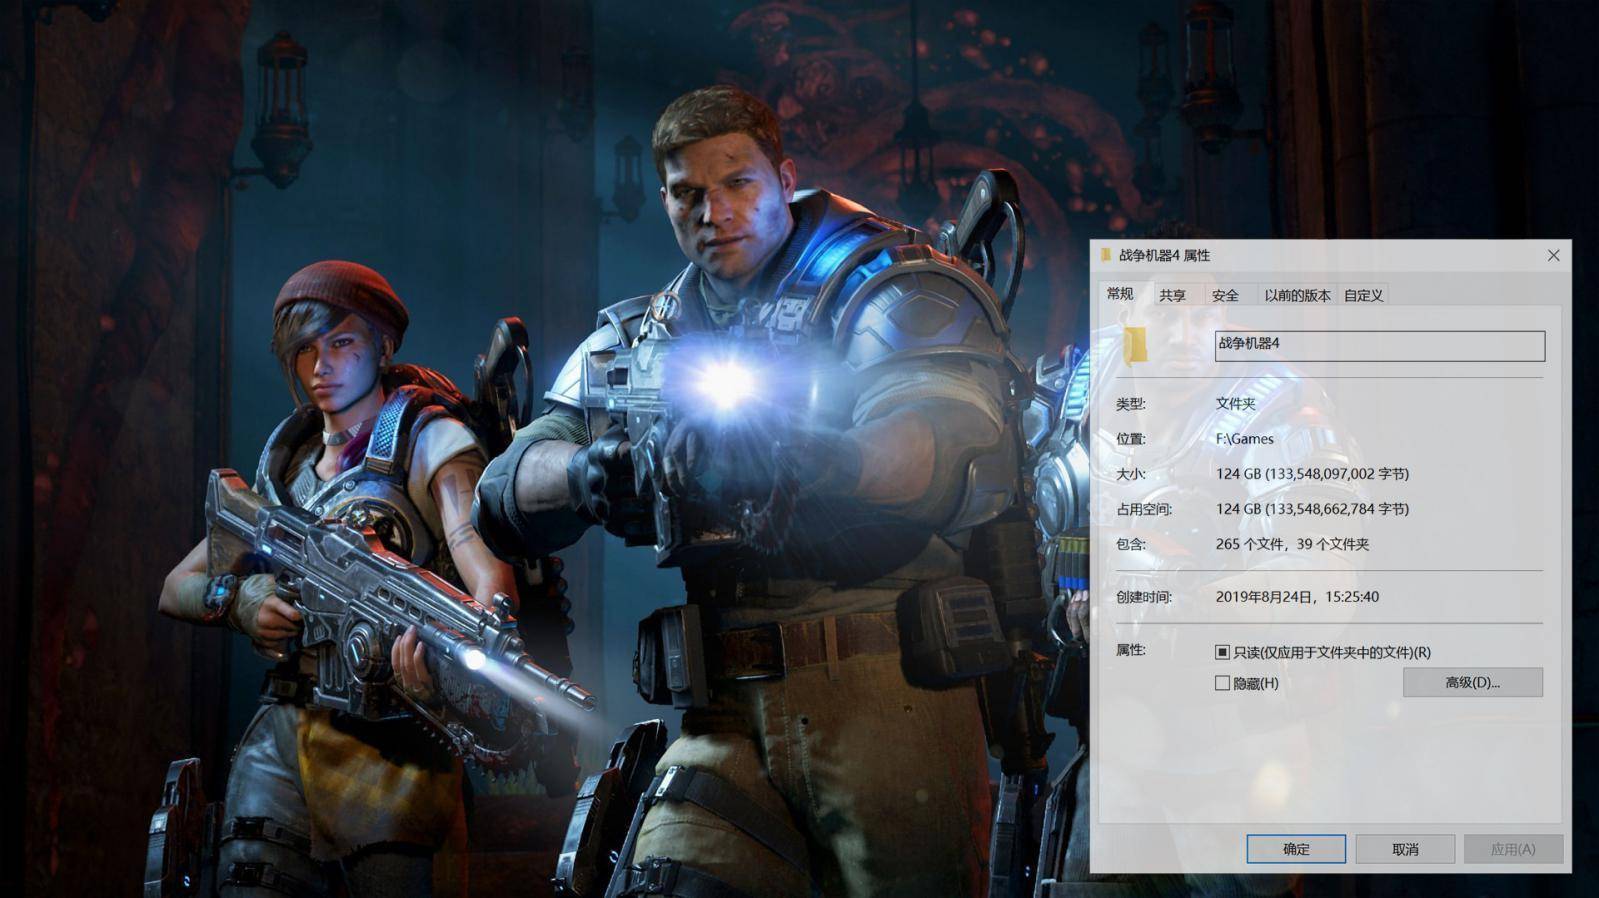
Task: Go to the 以前的版本 tab
Action: tap(1296, 295)
